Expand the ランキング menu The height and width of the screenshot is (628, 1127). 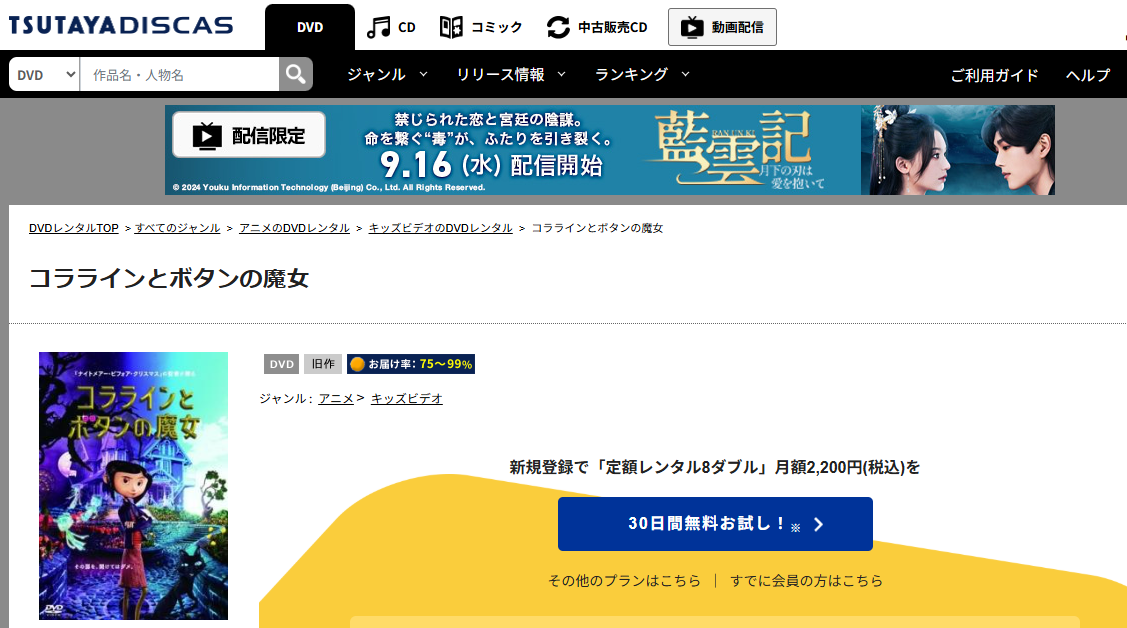click(x=642, y=74)
